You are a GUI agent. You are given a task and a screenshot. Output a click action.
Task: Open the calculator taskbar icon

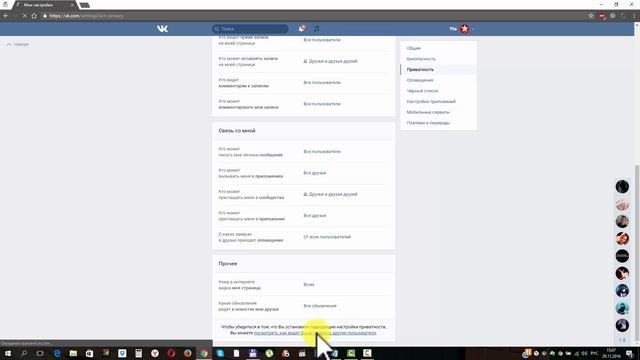coord(138,353)
